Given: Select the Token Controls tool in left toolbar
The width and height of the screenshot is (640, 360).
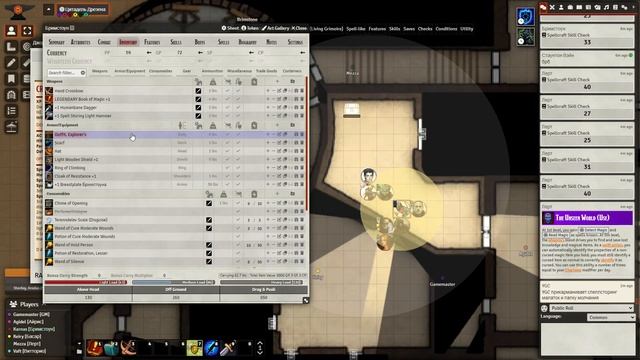Looking at the screenshot, I should point(11,31).
